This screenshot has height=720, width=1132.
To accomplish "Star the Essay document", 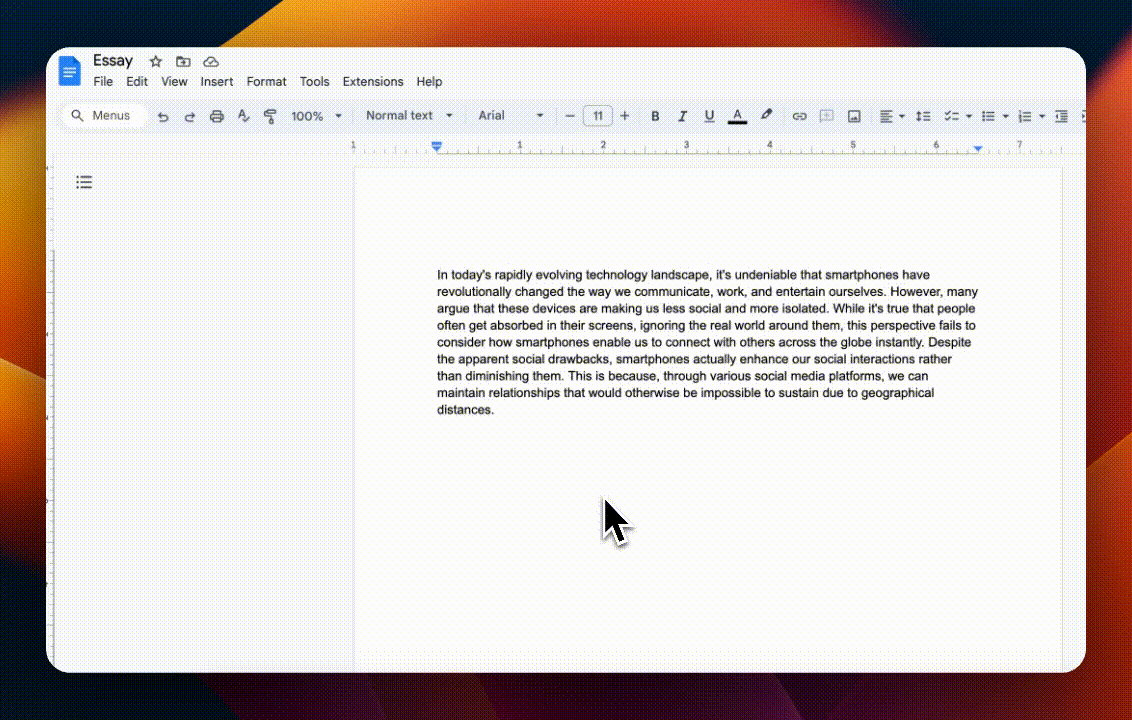I will pyautogui.click(x=156, y=61).
